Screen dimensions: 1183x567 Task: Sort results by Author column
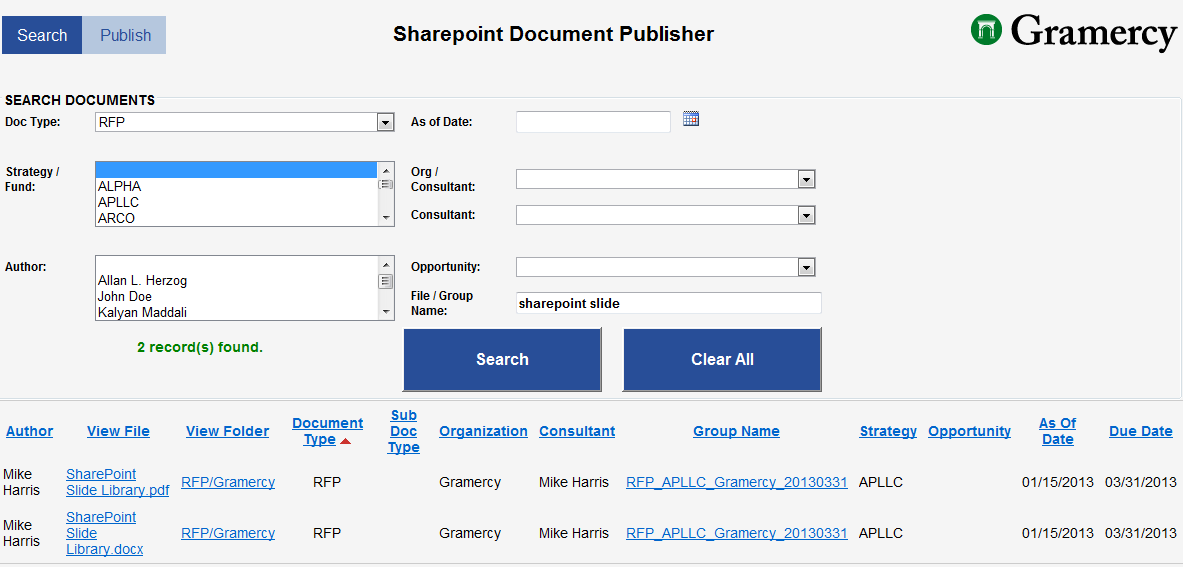click(29, 431)
